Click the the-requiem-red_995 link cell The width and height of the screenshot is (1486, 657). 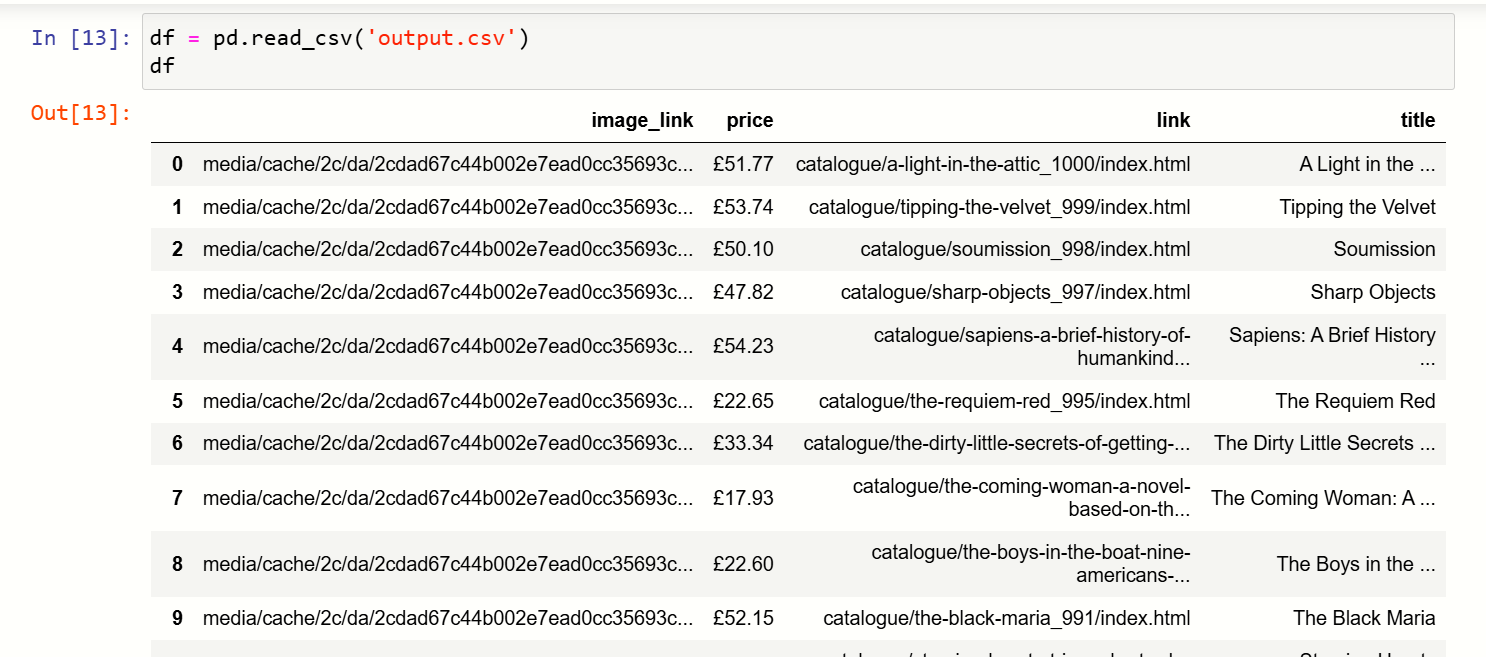coord(1005,401)
